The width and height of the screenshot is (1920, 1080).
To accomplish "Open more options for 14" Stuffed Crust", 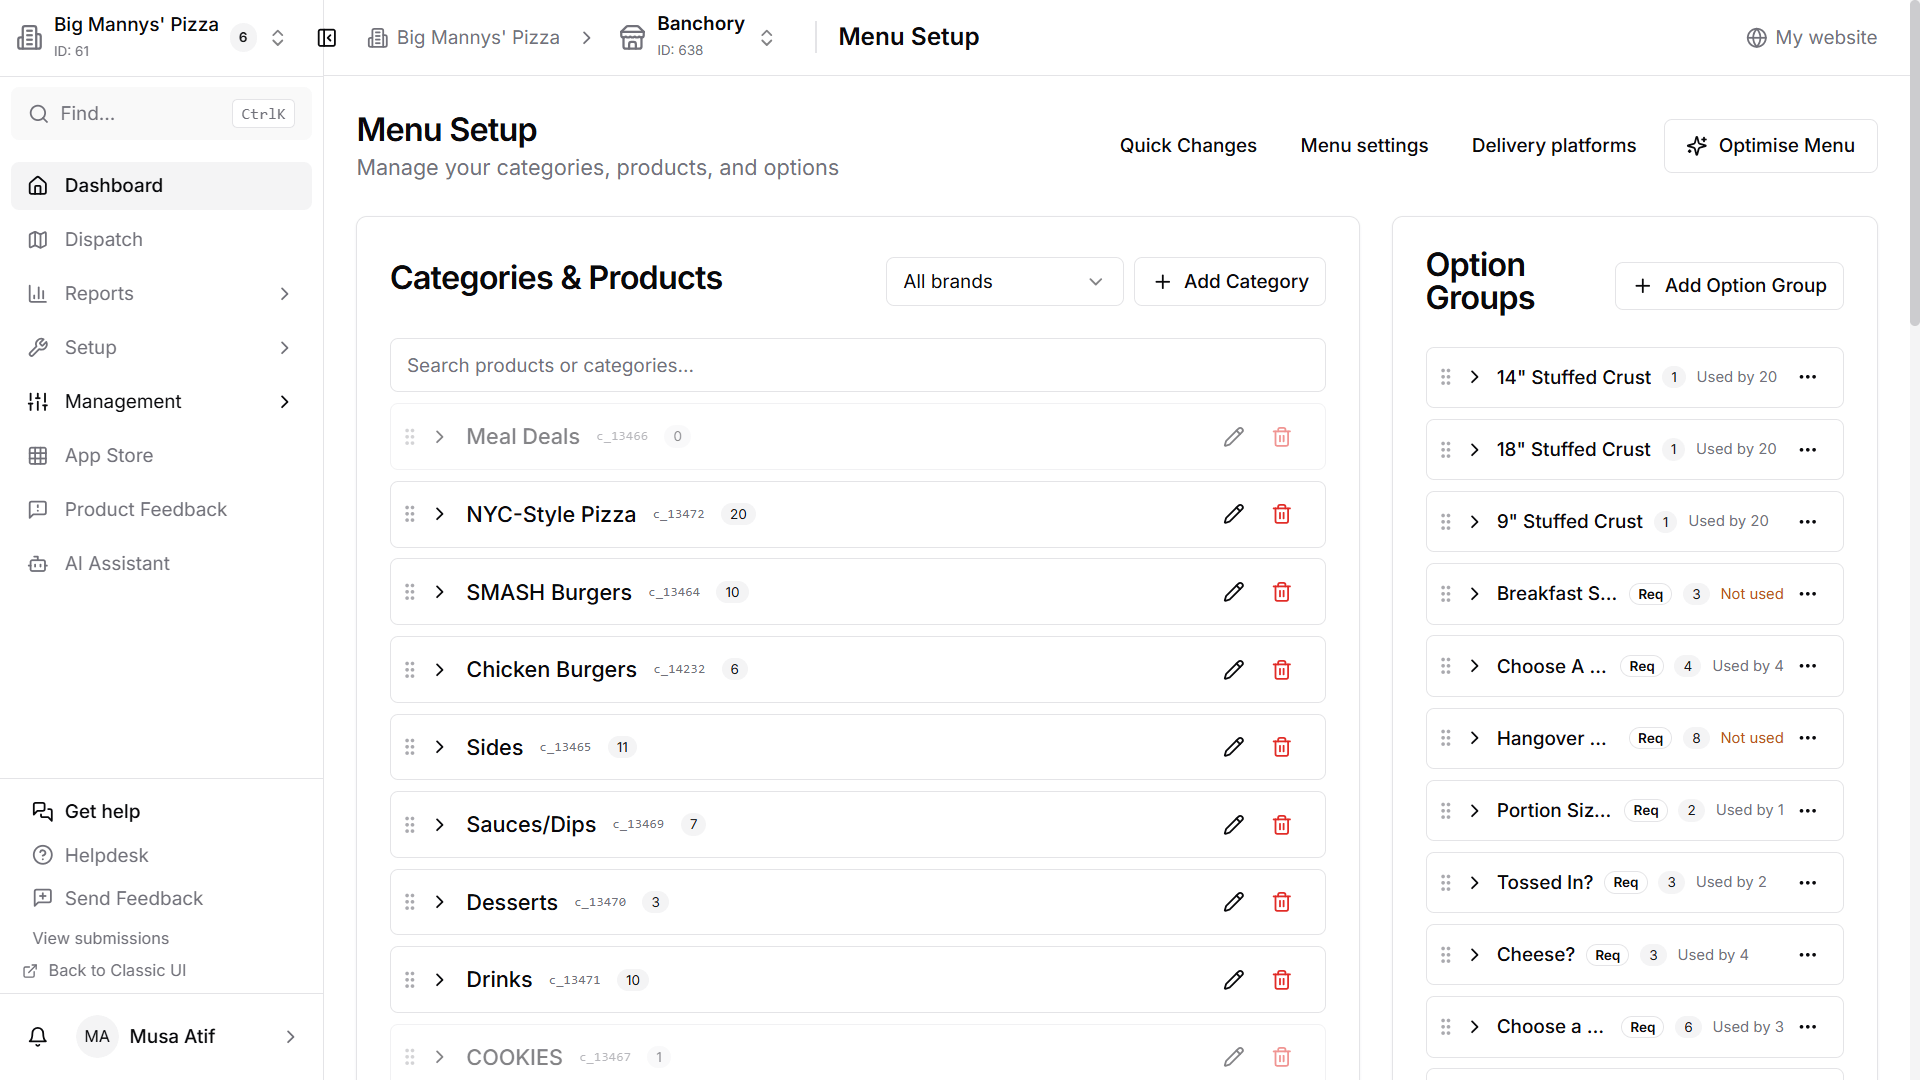I will 1808,377.
